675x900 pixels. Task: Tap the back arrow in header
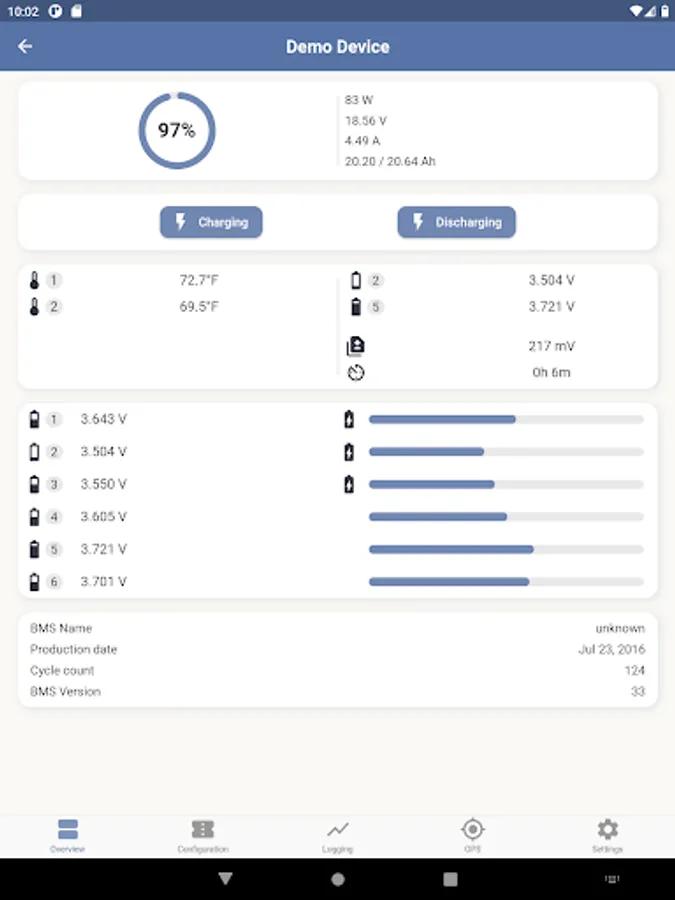(25, 46)
